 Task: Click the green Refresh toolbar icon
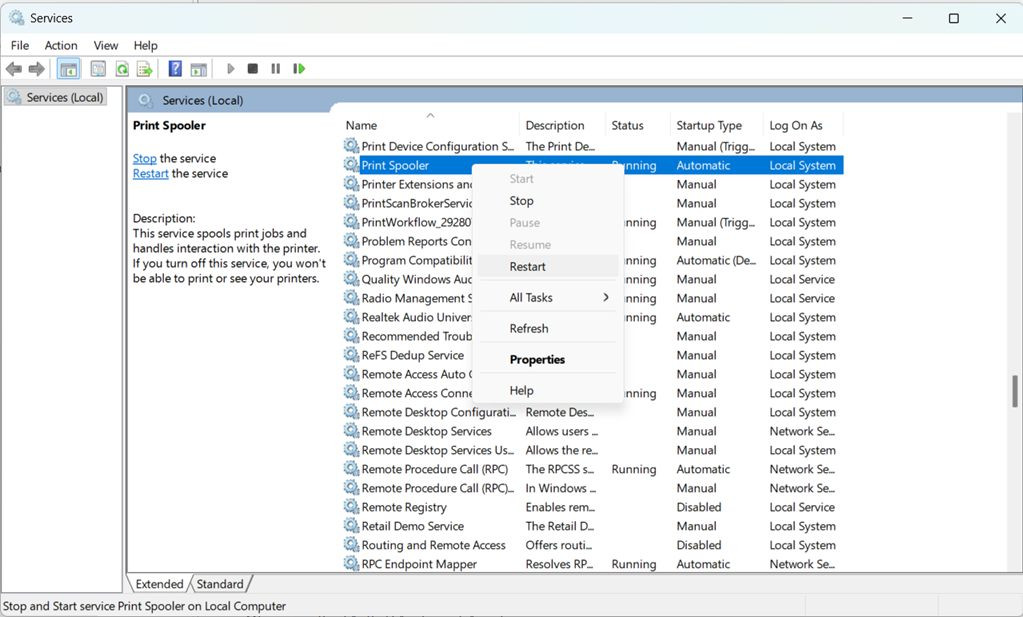click(x=122, y=68)
